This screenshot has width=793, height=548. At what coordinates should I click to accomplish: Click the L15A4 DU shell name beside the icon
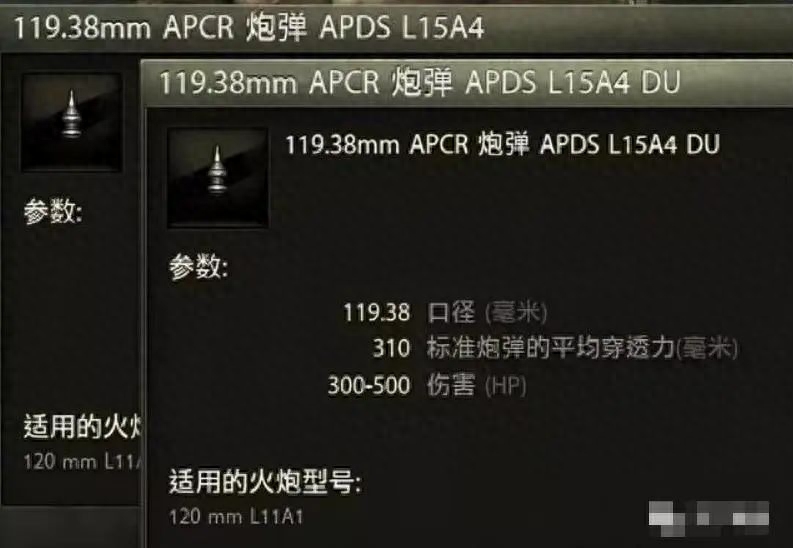pos(502,144)
